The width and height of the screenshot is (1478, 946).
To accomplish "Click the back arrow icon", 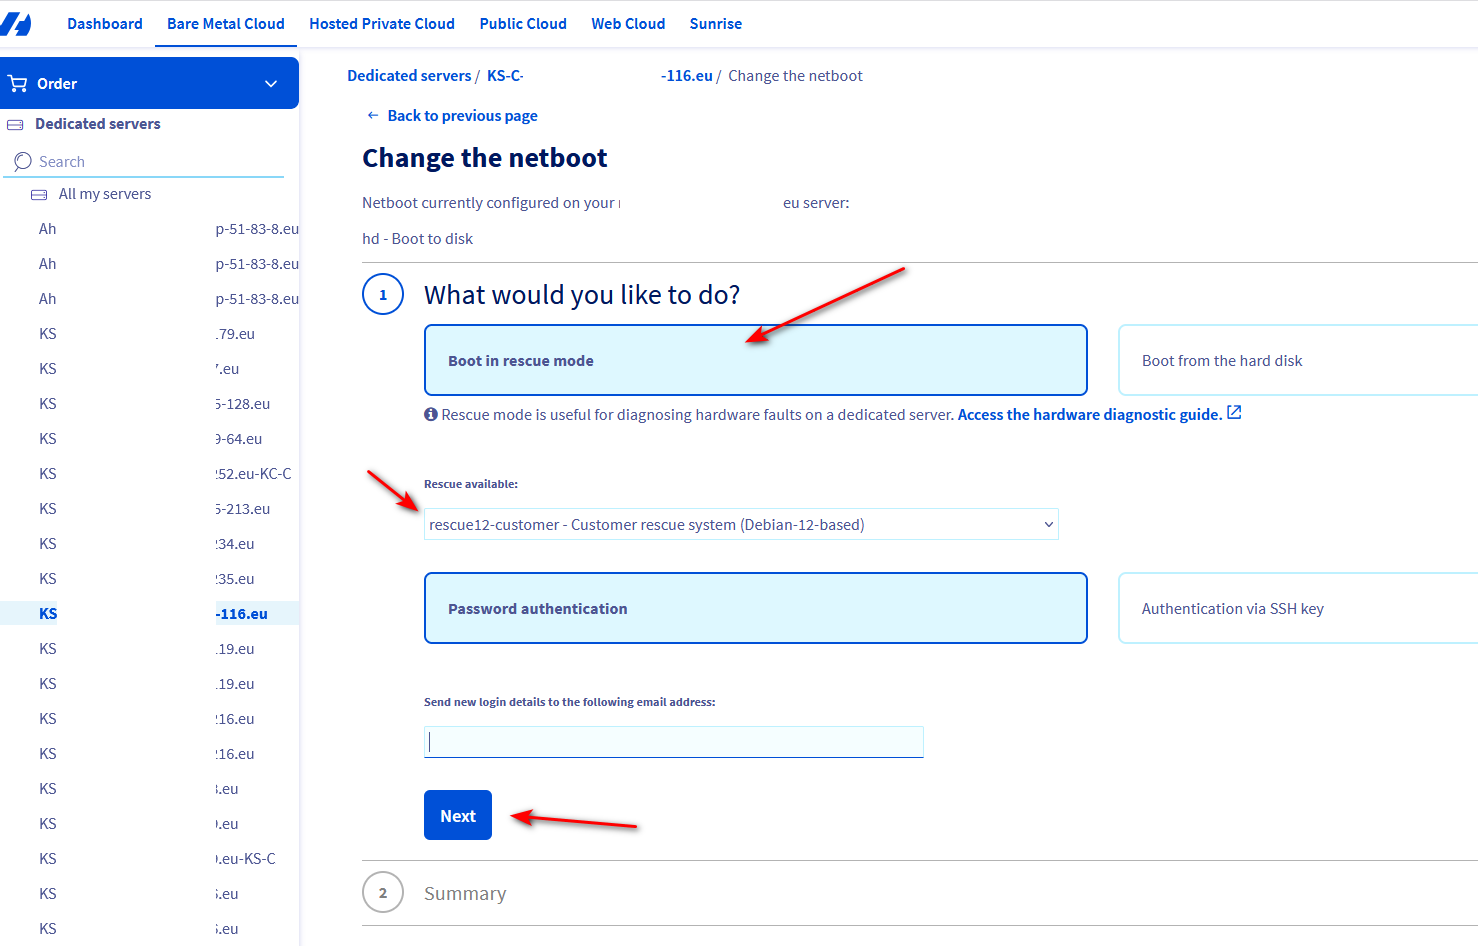I will pos(373,116).
